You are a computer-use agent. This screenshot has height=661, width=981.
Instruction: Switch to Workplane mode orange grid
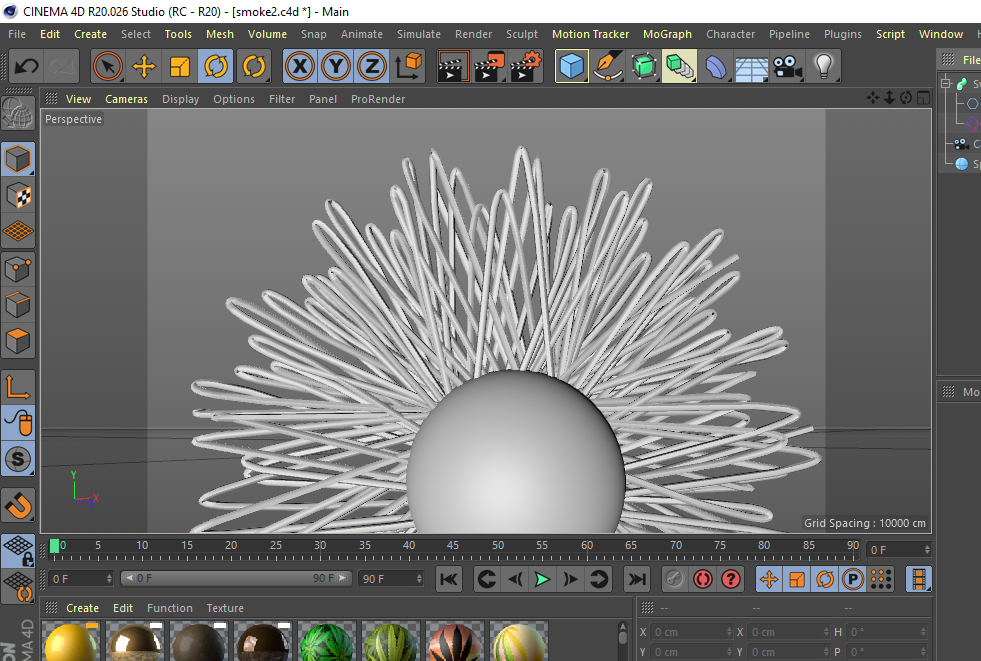pyautogui.click(x=18, y=231)
